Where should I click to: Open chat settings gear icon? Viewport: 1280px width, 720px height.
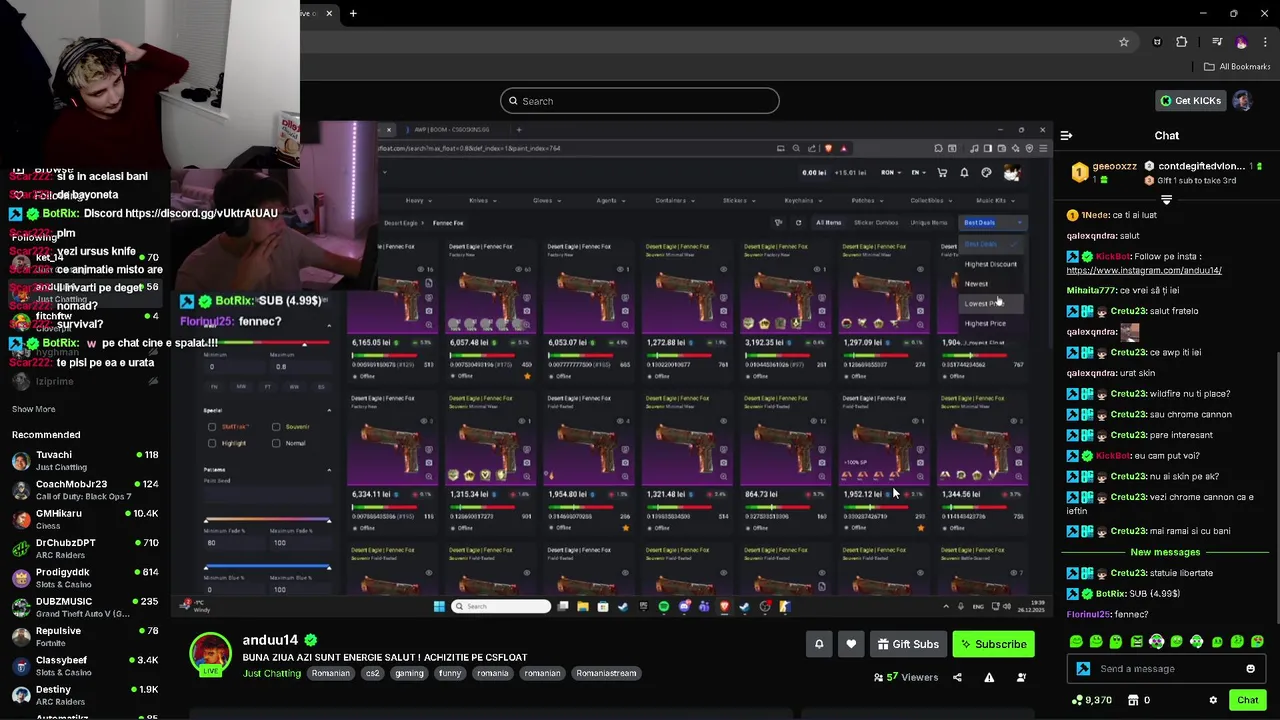tap(1213, 700)
